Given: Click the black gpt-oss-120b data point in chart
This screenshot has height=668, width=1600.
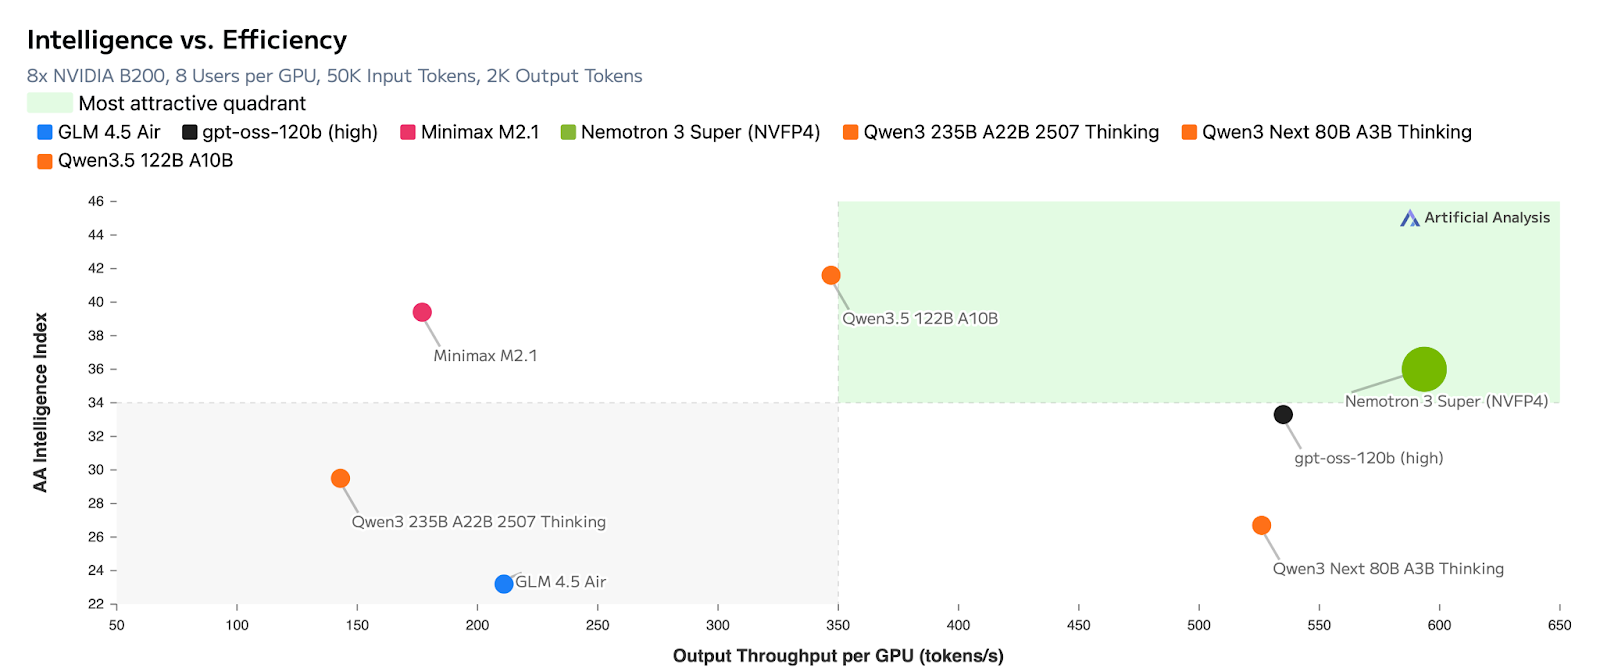Looking at the screenshot, I should point(1283,414).
